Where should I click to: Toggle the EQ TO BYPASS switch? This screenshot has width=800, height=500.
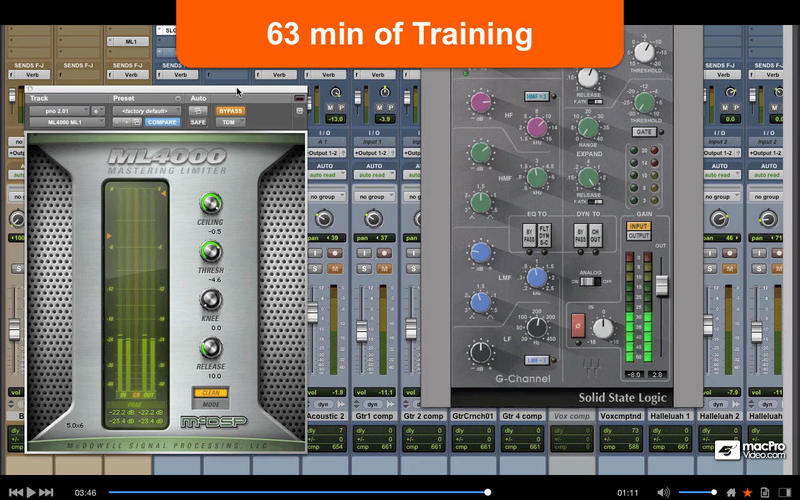530,236
